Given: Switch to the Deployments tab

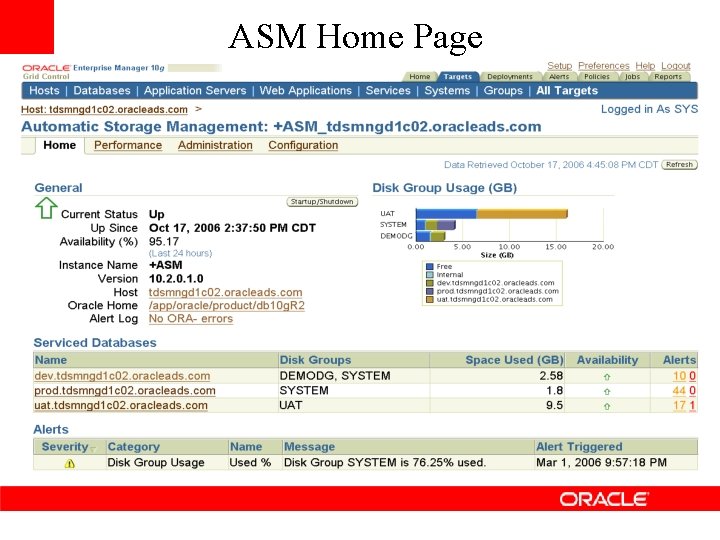Looking at the screenshot, I should point(510,77).
